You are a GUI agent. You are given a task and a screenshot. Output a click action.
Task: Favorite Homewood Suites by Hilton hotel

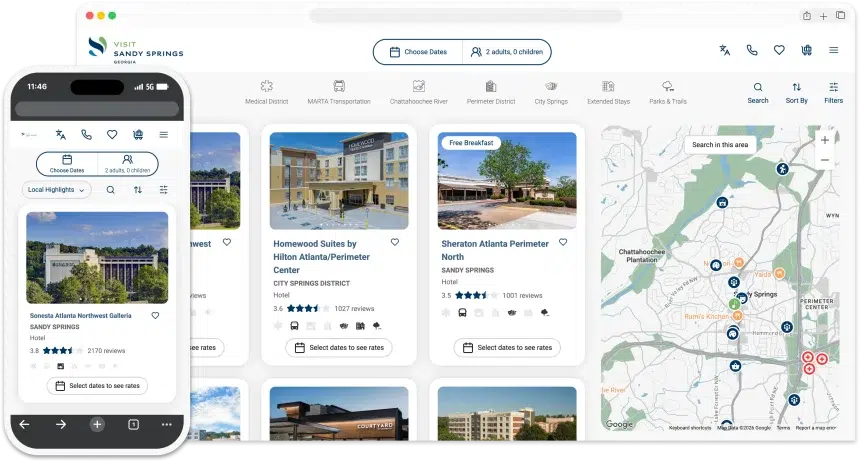point(395,242)
